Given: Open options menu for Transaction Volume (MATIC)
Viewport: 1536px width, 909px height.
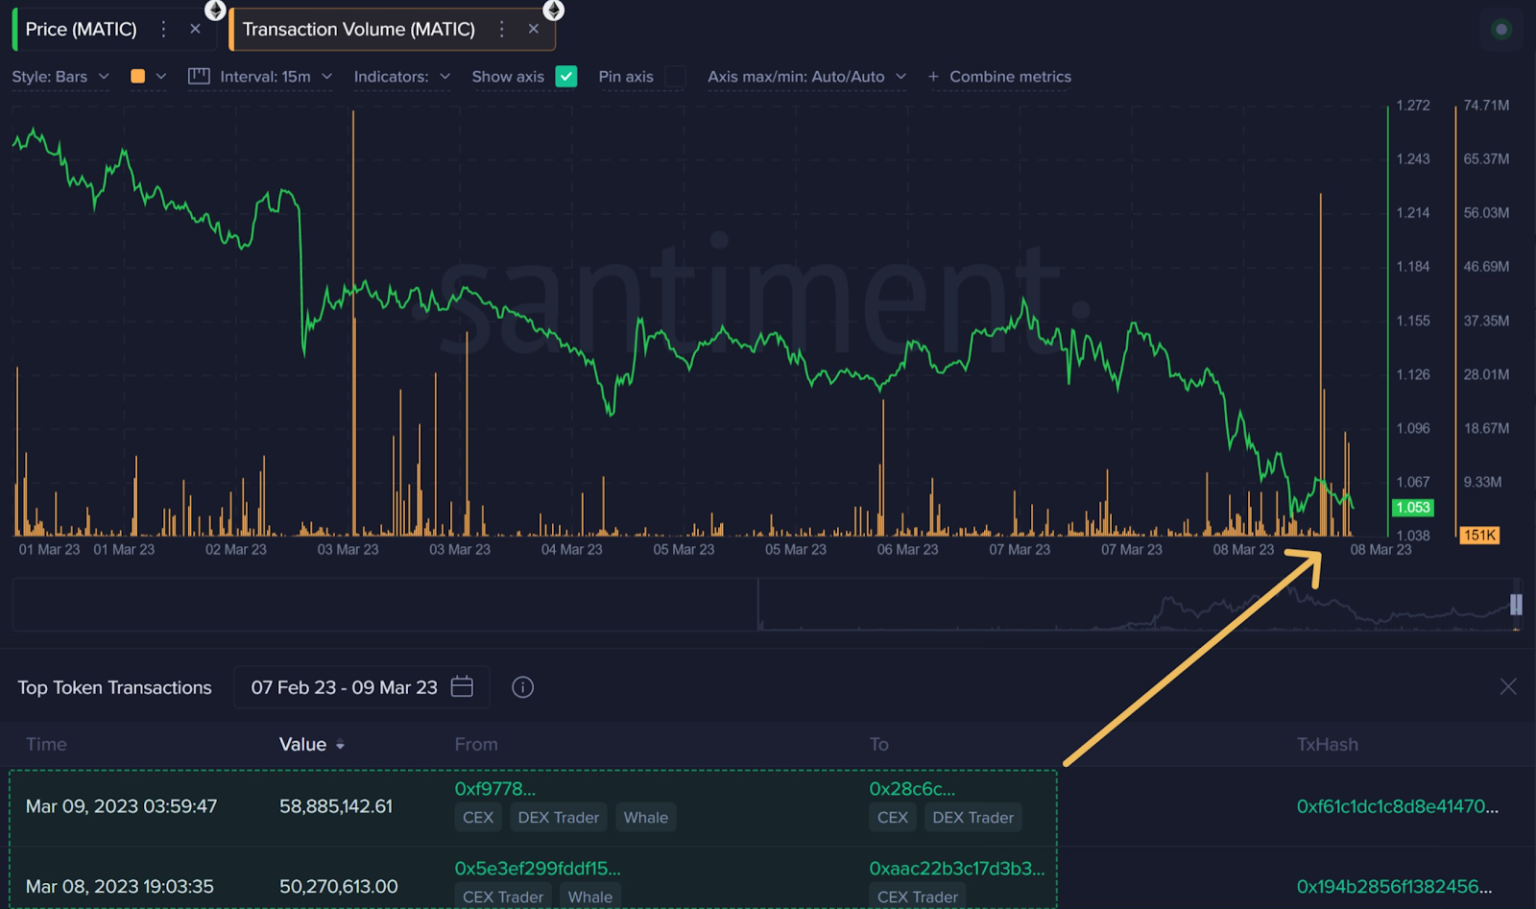Looking at the screenshot, I should (x=502, y=29).
